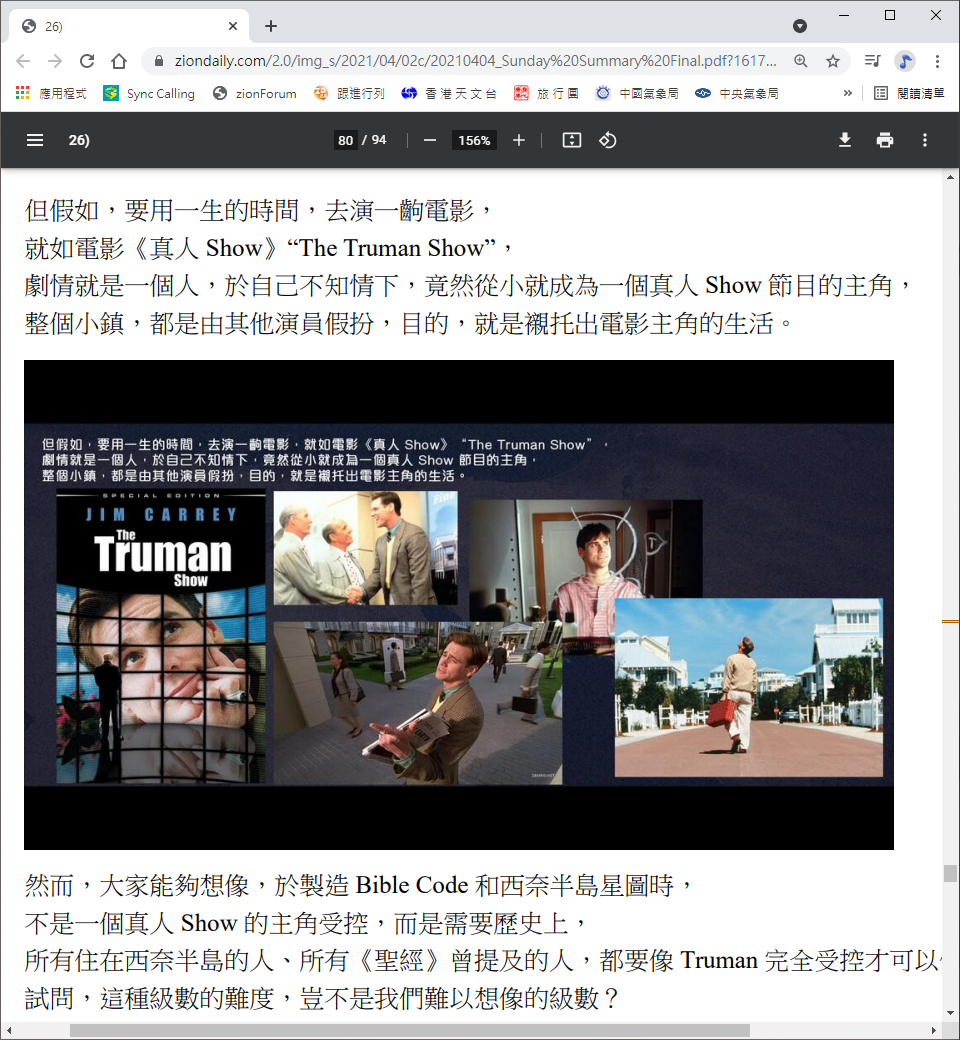The image size is (960, 1040).
Task: Open the 旅行團 bookmark
Action: (547, 94)
